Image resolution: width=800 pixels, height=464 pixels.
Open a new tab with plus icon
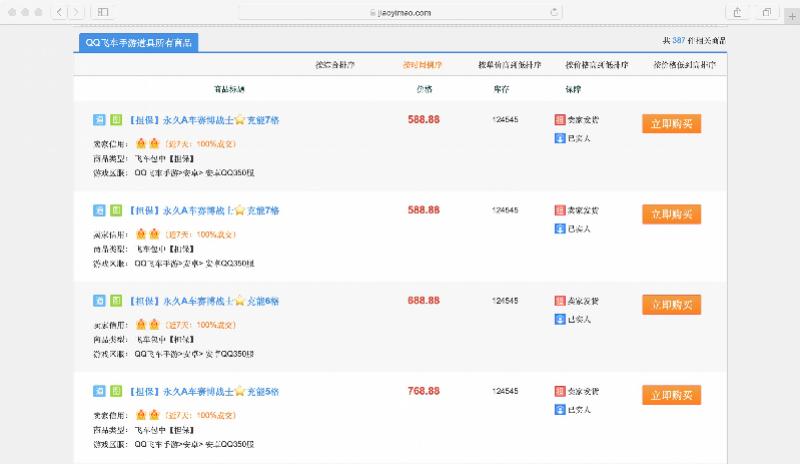pyautogui.click(x=792, y=16)
